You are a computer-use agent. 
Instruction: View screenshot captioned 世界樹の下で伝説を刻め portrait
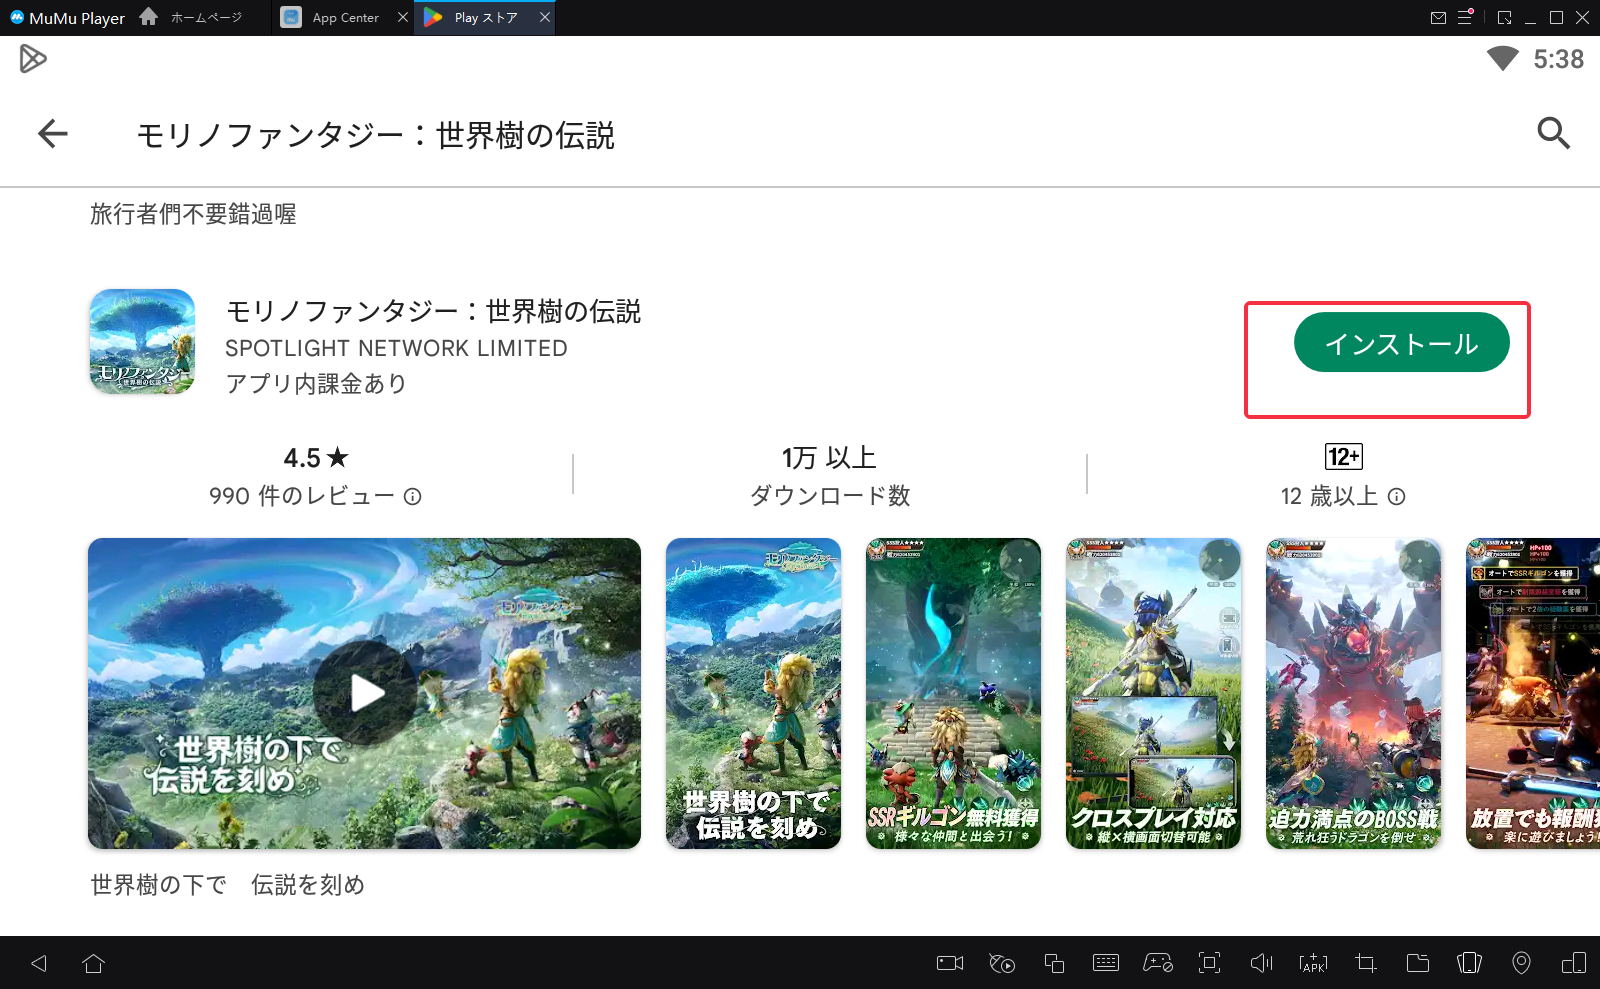(x=753, y=693)
